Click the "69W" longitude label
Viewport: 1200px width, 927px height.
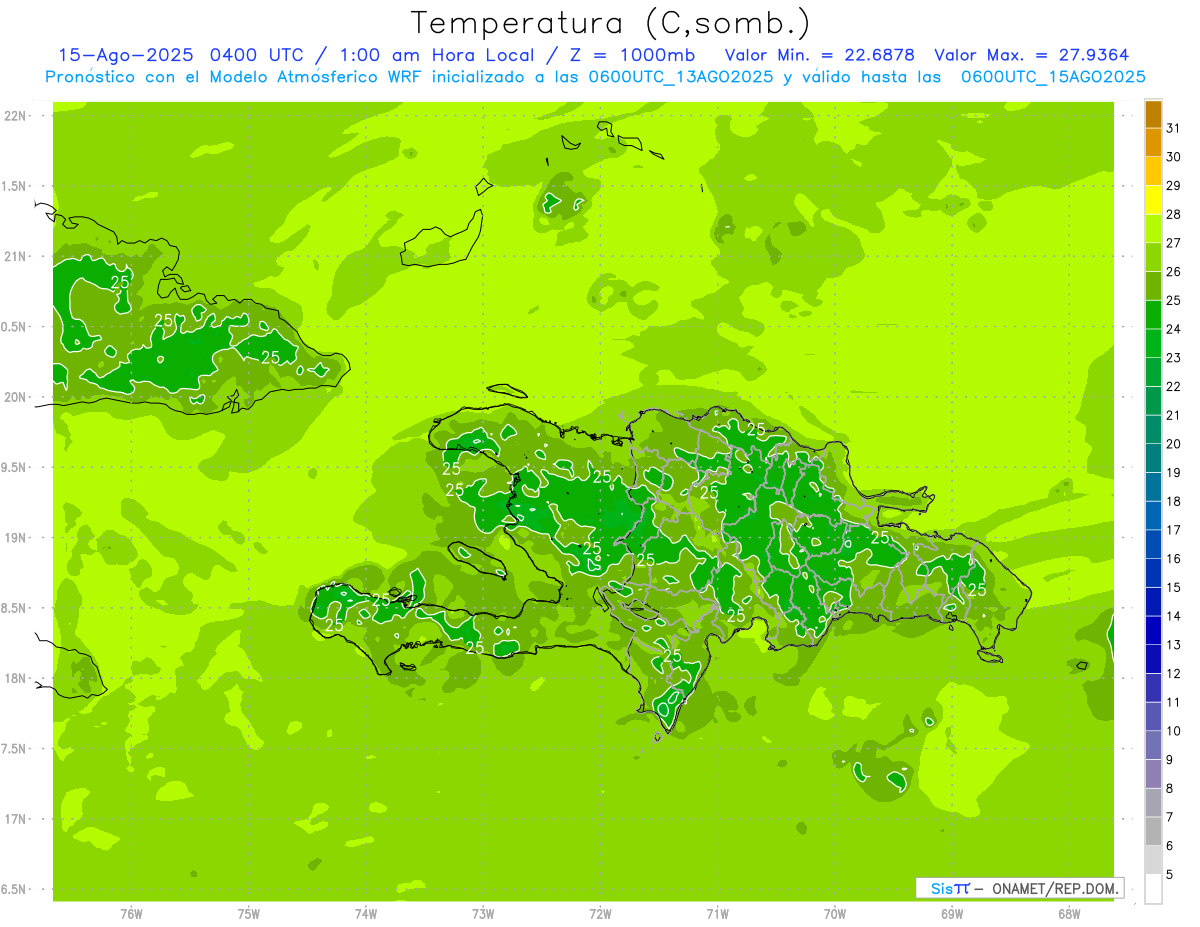(952, 914)
